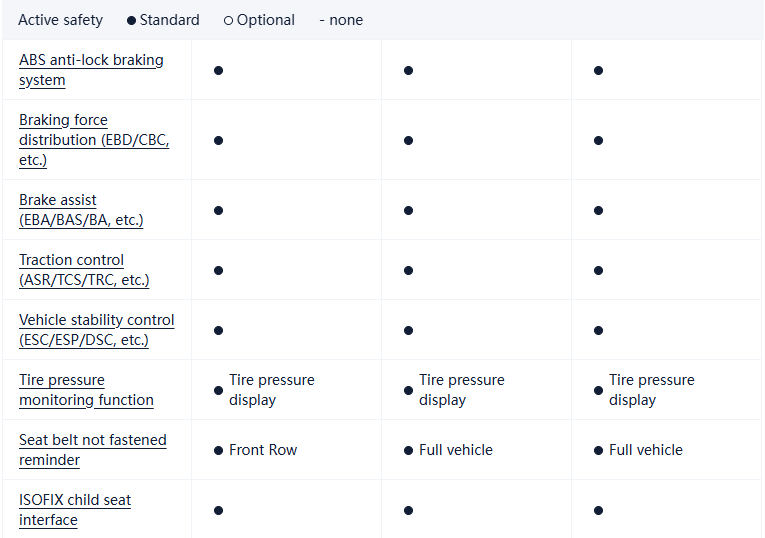Click the ABS standard dot in the first column
This screenshot has width=765, height=538.
click(218, 70)
